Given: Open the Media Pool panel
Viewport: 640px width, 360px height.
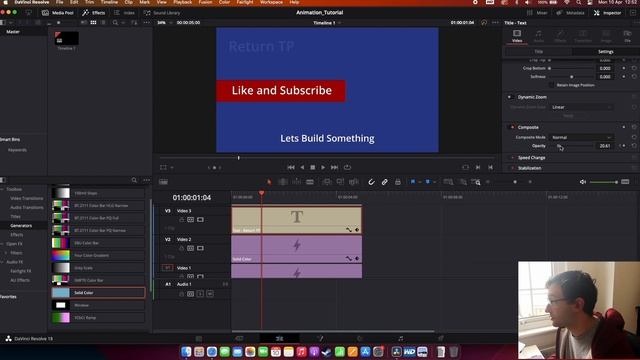Looking at the screenshot, I should pos(58,13).
